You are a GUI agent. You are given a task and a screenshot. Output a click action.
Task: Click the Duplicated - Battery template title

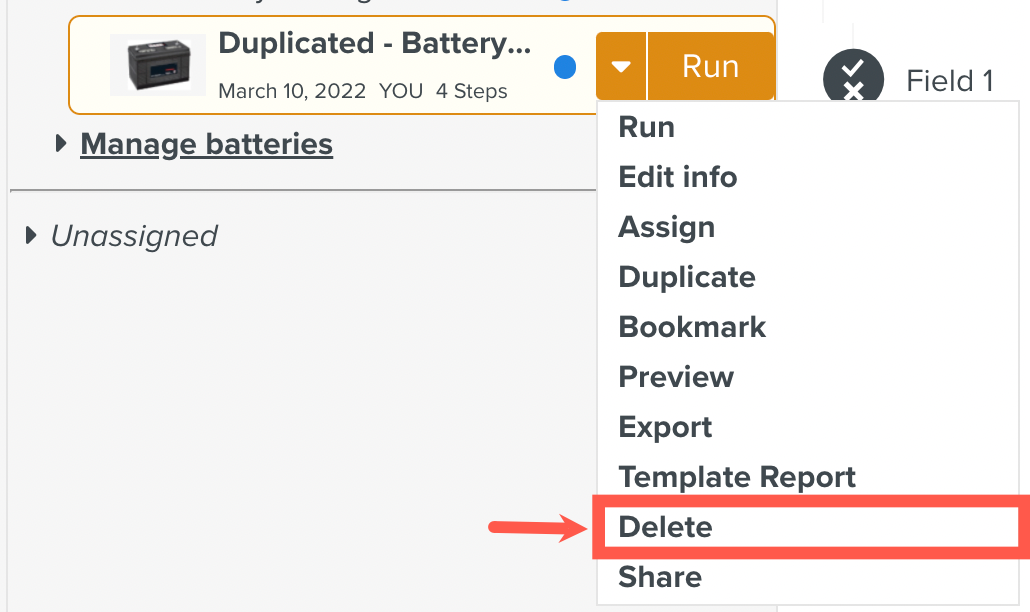pyautogui.click(x=374, y=44)
